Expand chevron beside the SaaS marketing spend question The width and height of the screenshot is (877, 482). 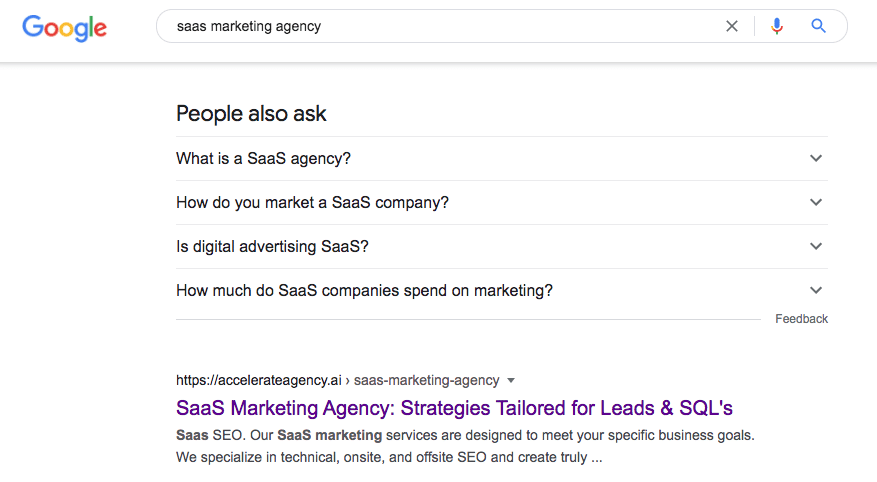(x=816, y=290)
